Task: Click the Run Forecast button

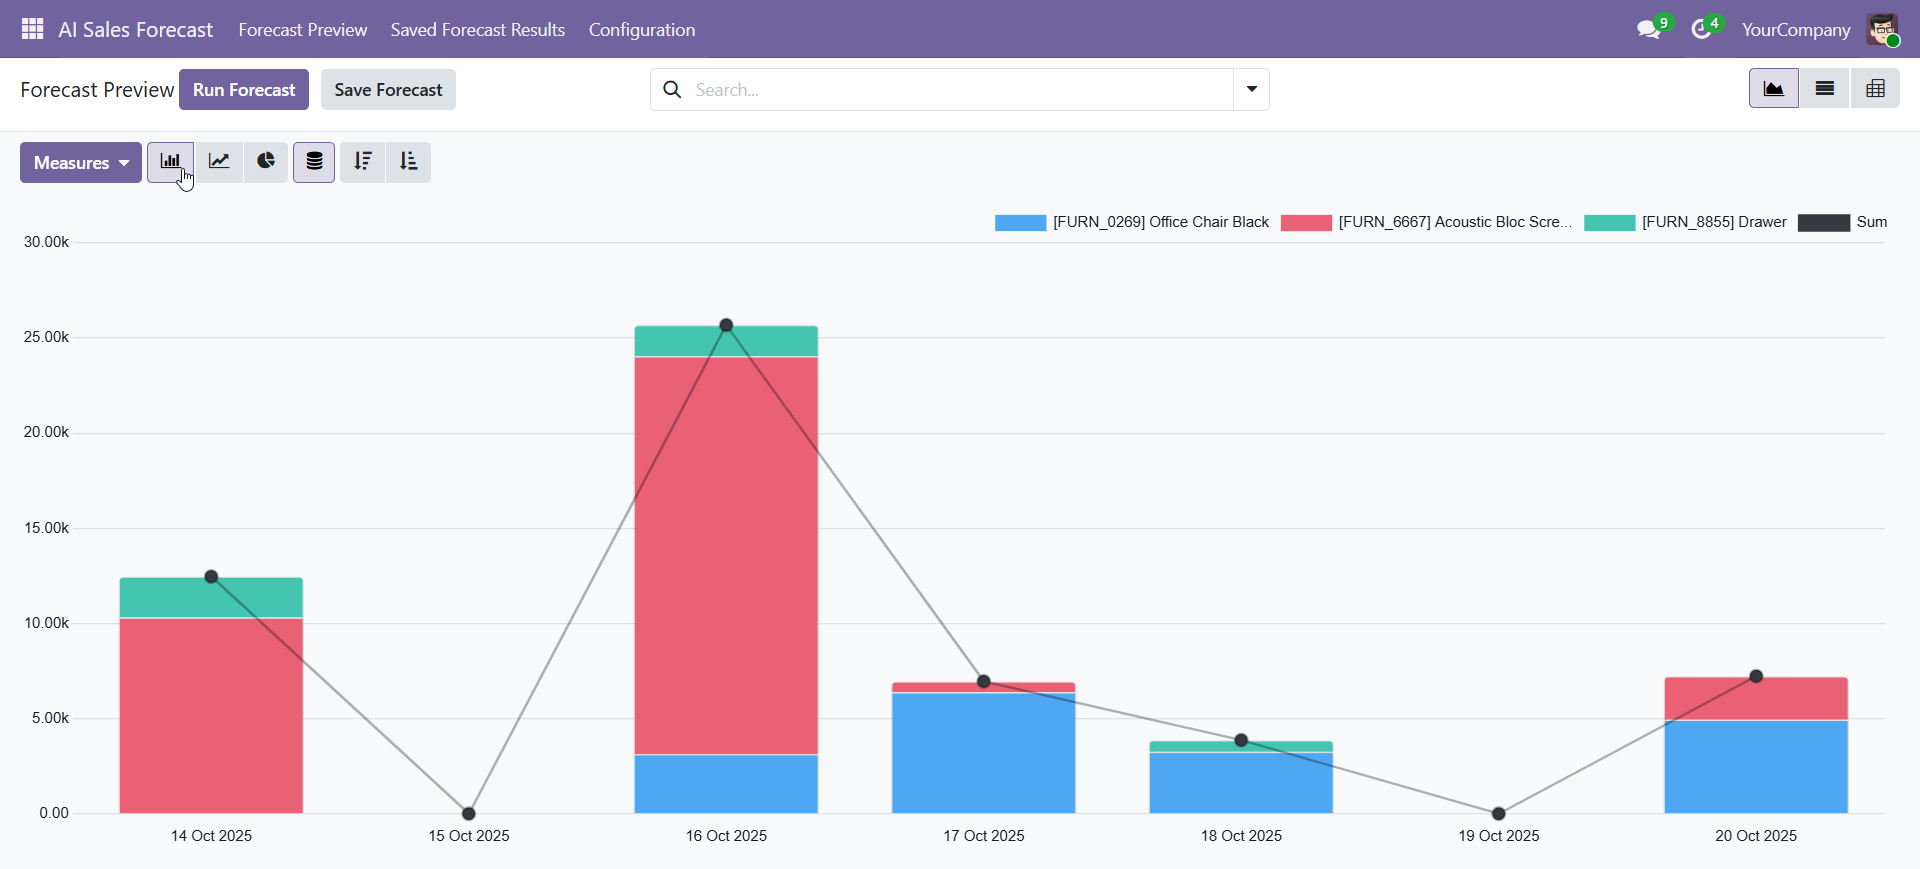Action: pyautogui.click(x=244, y=90)
